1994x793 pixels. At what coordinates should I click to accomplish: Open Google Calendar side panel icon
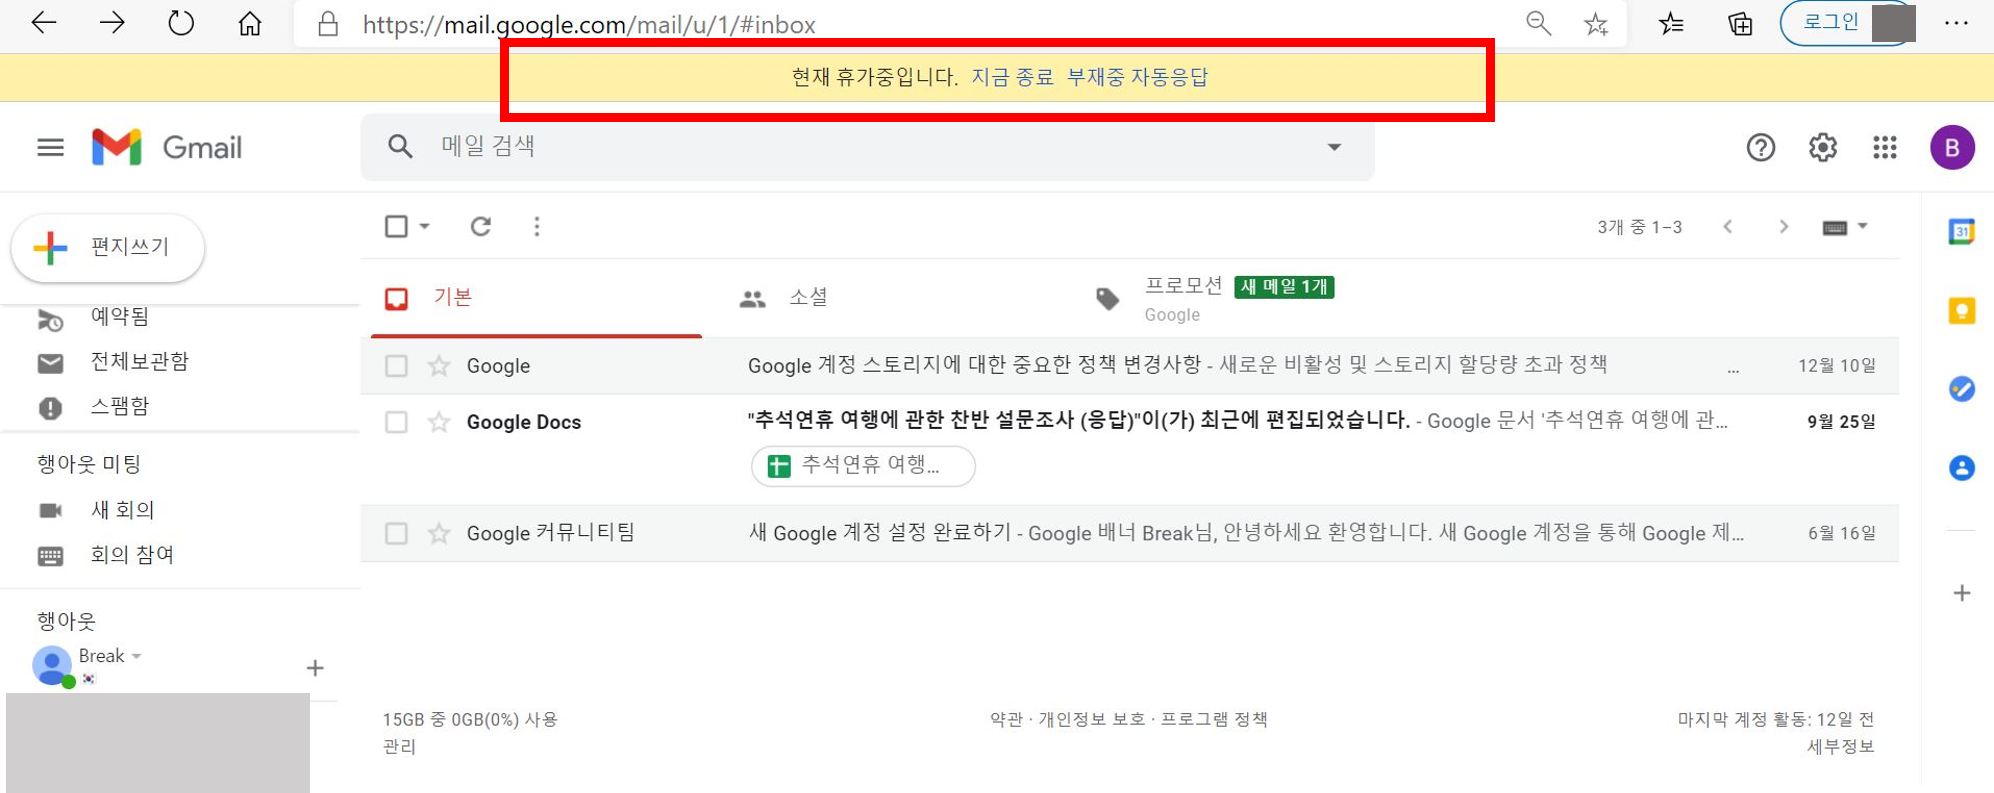click(1961, 232)
